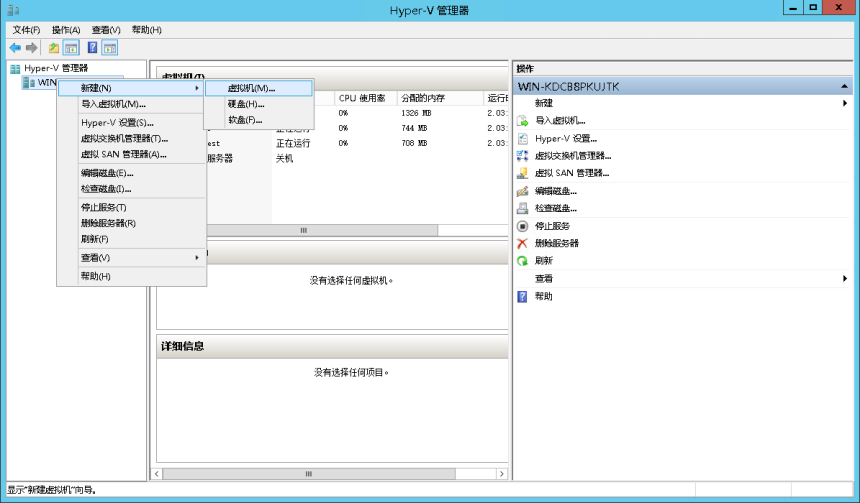The height and width of the screenshot is (503, 860).
Task: Click 导入虚拟机... link in actions pane
Action: [560, 121]
